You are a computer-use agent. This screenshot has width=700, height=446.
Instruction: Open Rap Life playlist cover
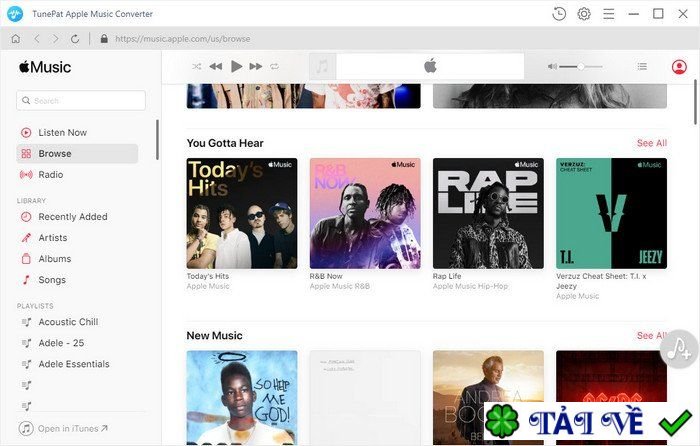click(x=488, y=213)
